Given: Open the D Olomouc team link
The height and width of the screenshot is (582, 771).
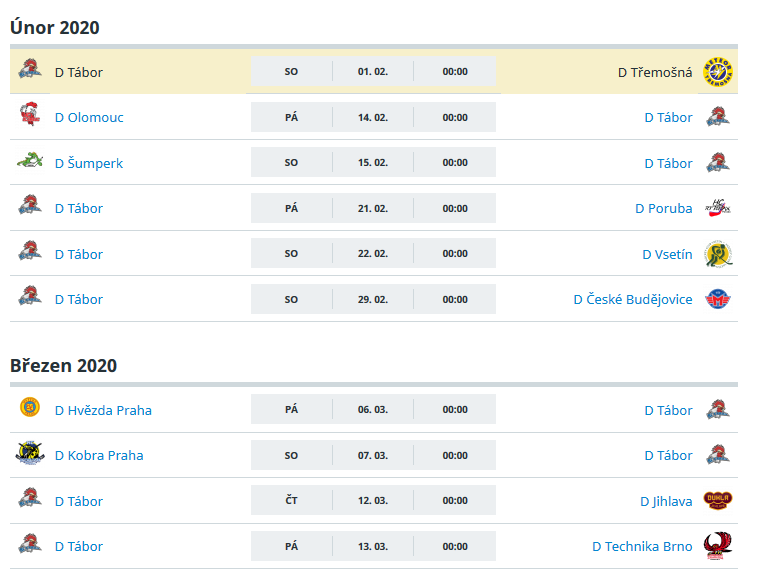Looking at the screenshot, I should click(x=89, y=117).
